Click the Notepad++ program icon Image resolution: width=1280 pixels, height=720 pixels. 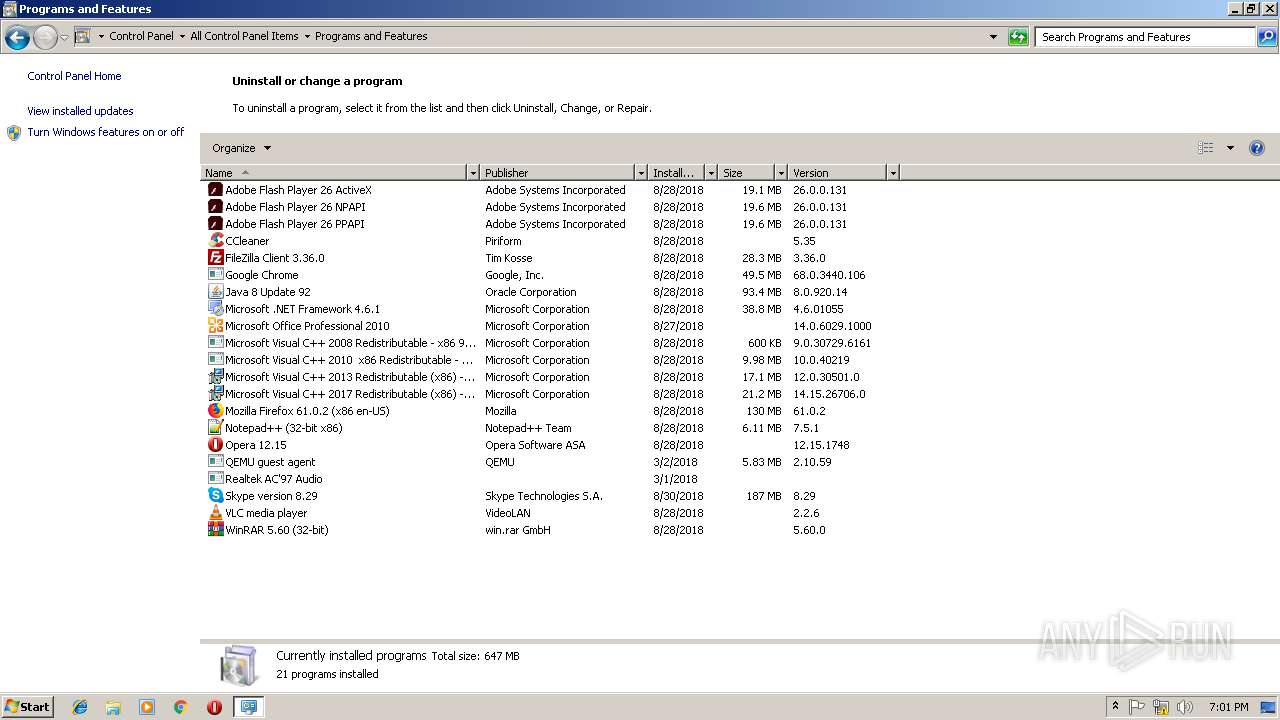[215, 428]
